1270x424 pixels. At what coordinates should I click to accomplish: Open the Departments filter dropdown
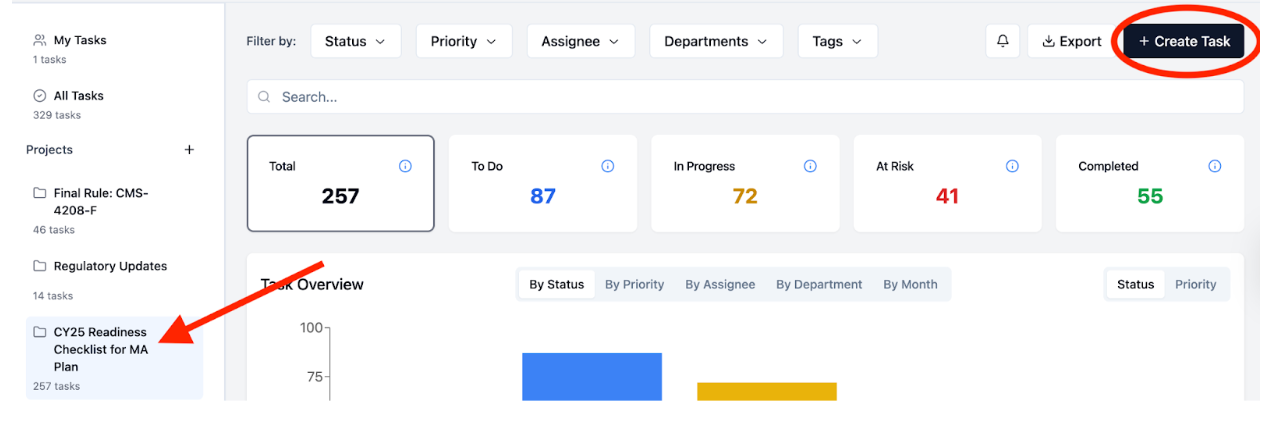(x=716, y=41)
